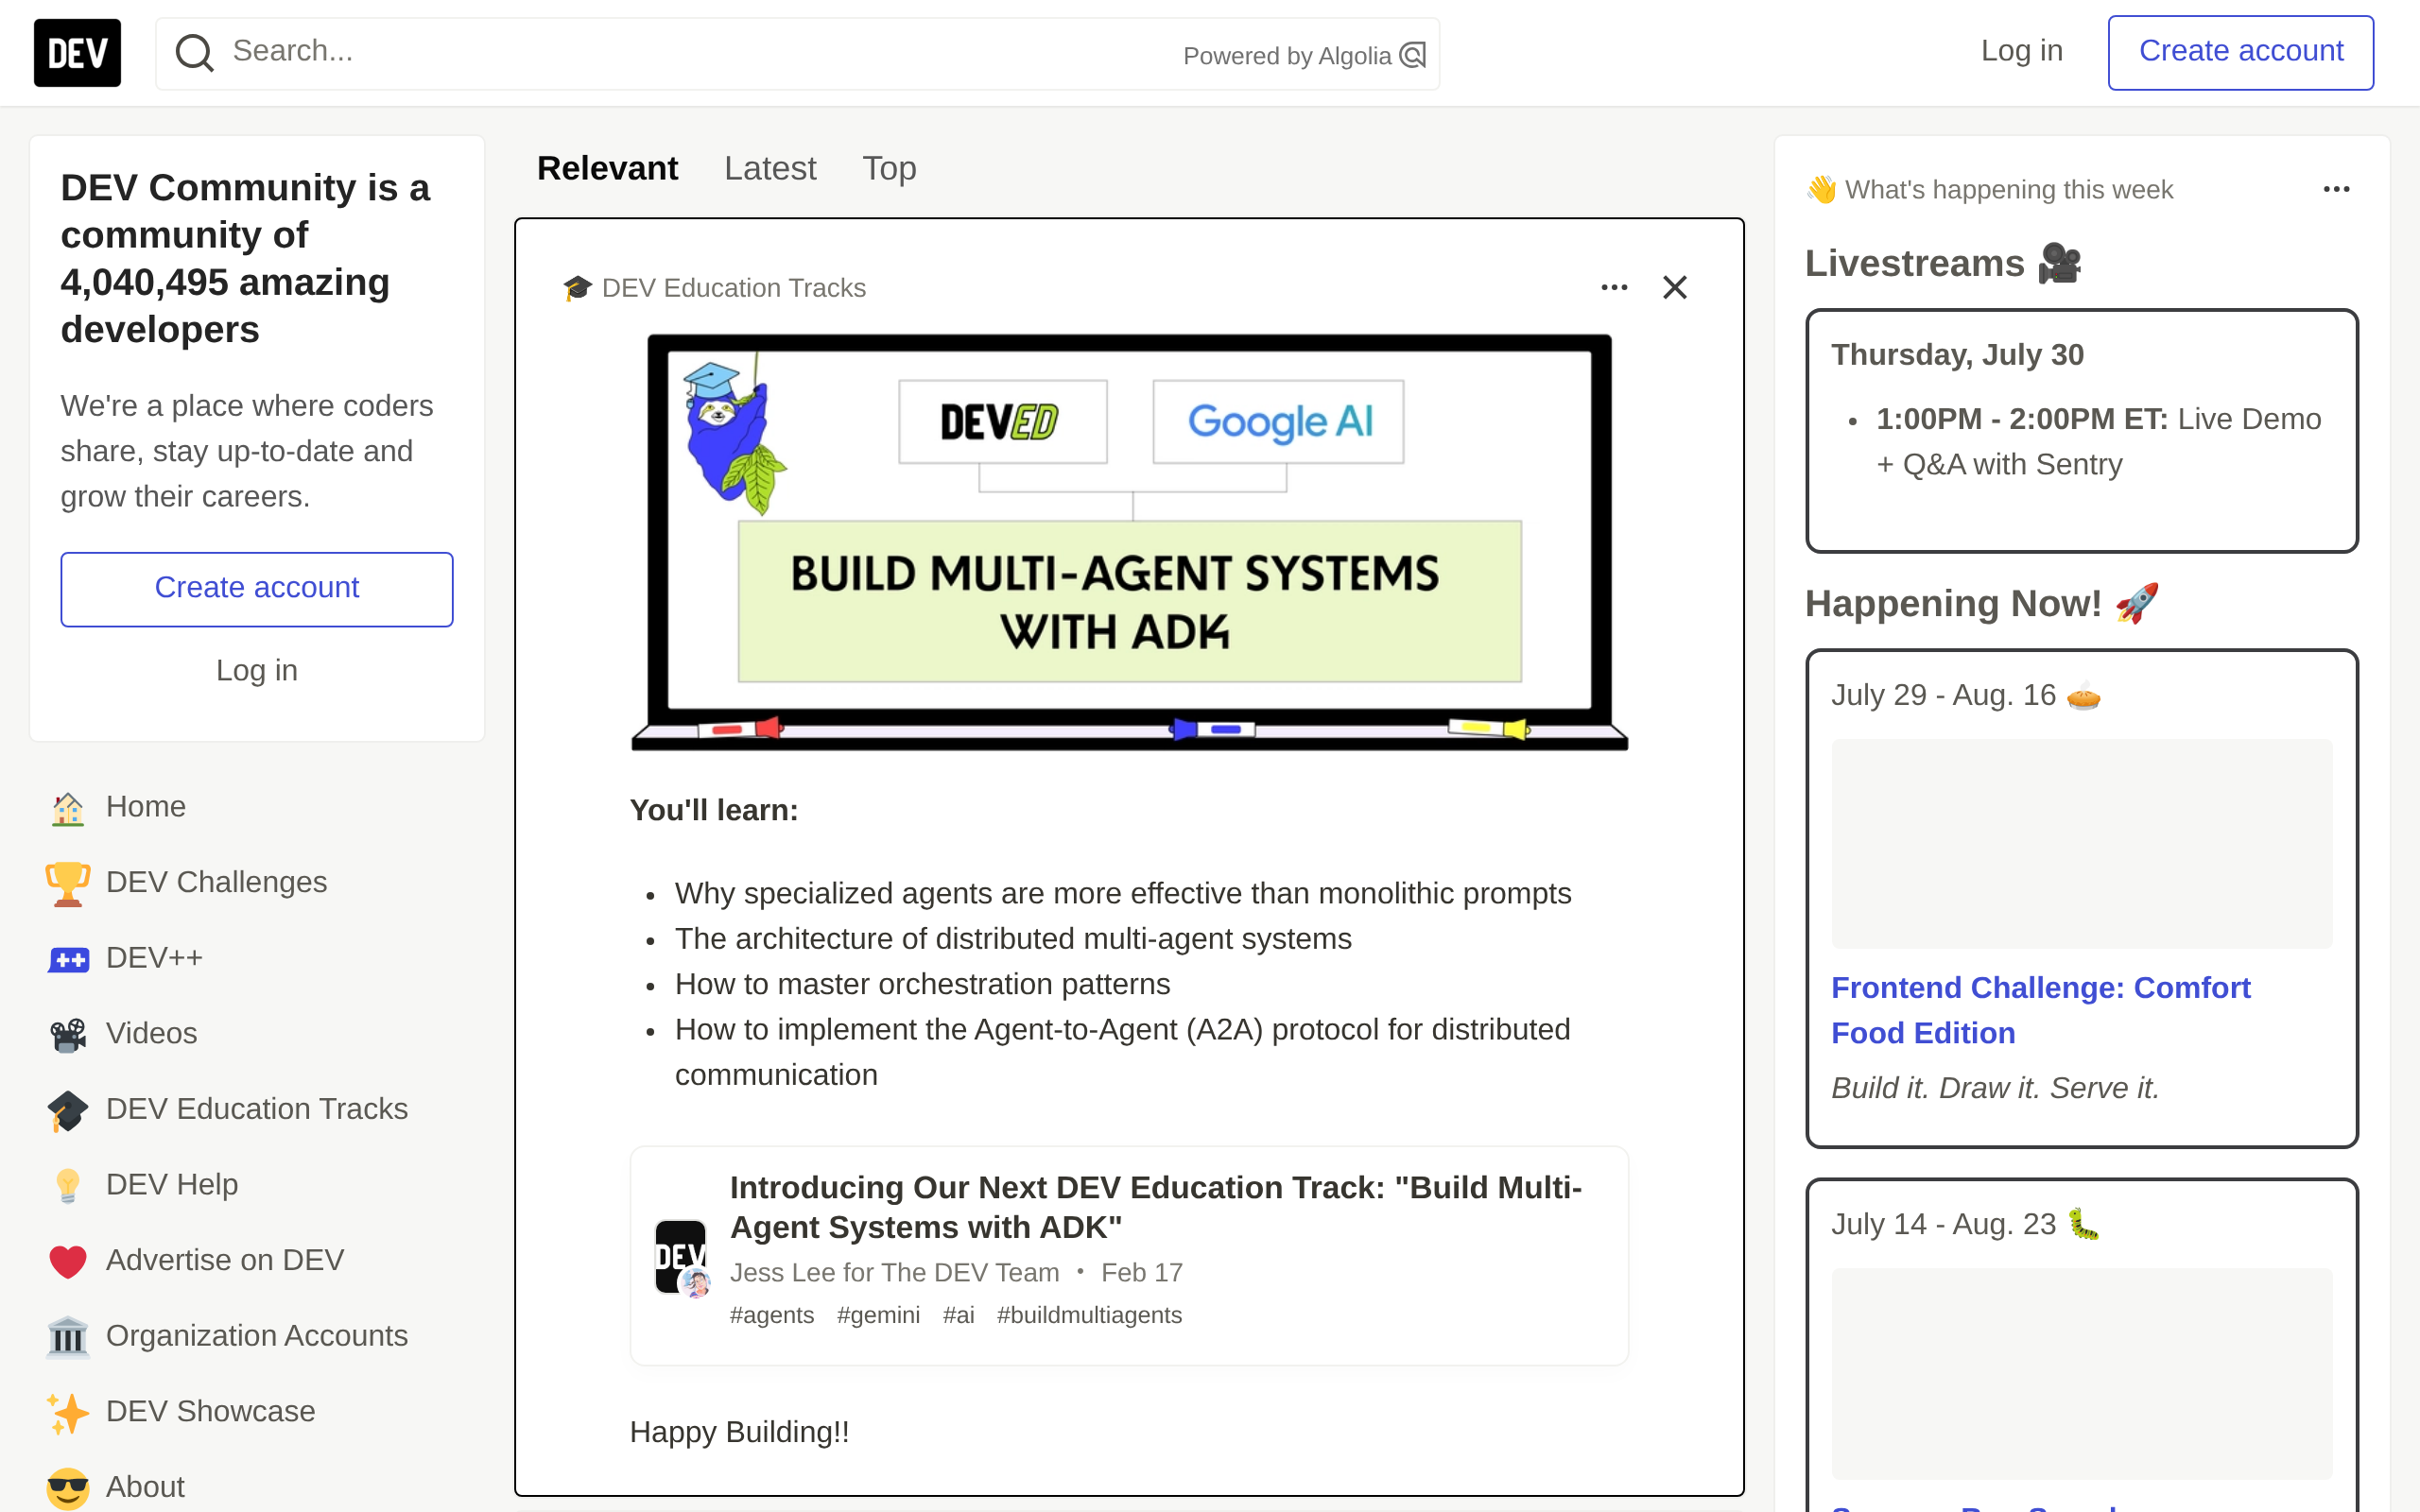Click the DEV Education Tracks cap icon in sidebar

tap(68, 1110)
